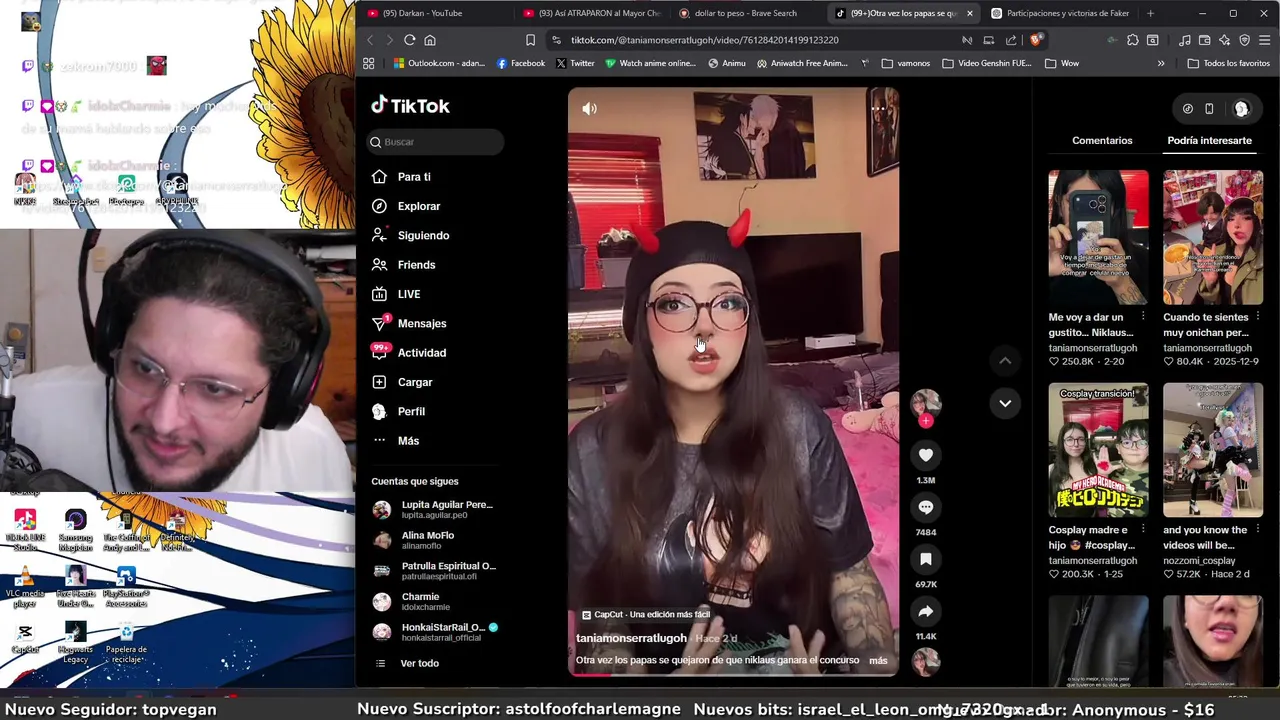
Task: Open the browser extensions puzzle icon
Action: point(1132,40)
